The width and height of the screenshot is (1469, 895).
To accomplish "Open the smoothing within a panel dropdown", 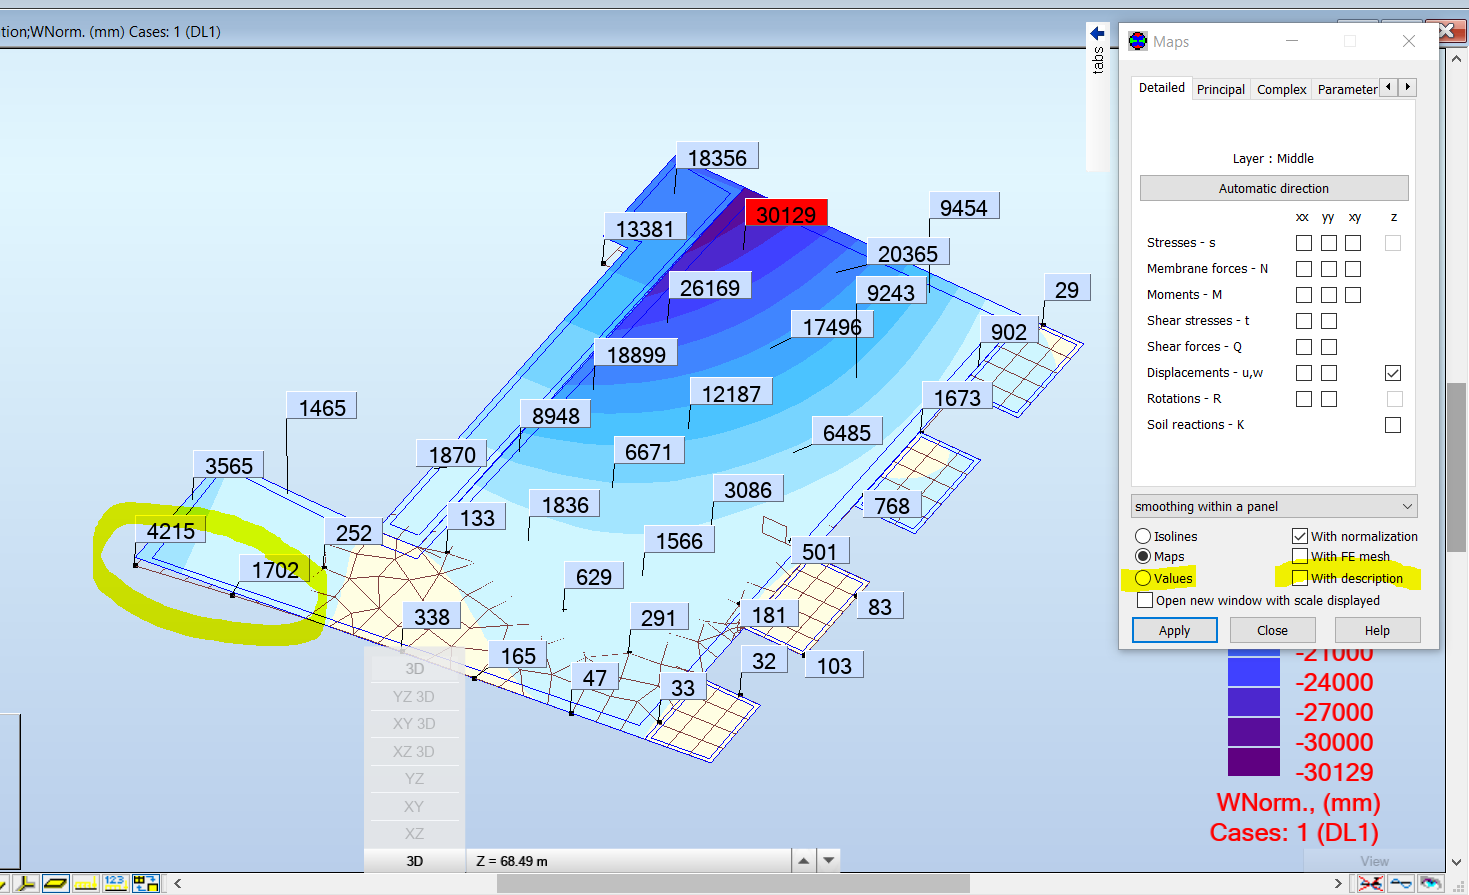I will pos(1274,506).
